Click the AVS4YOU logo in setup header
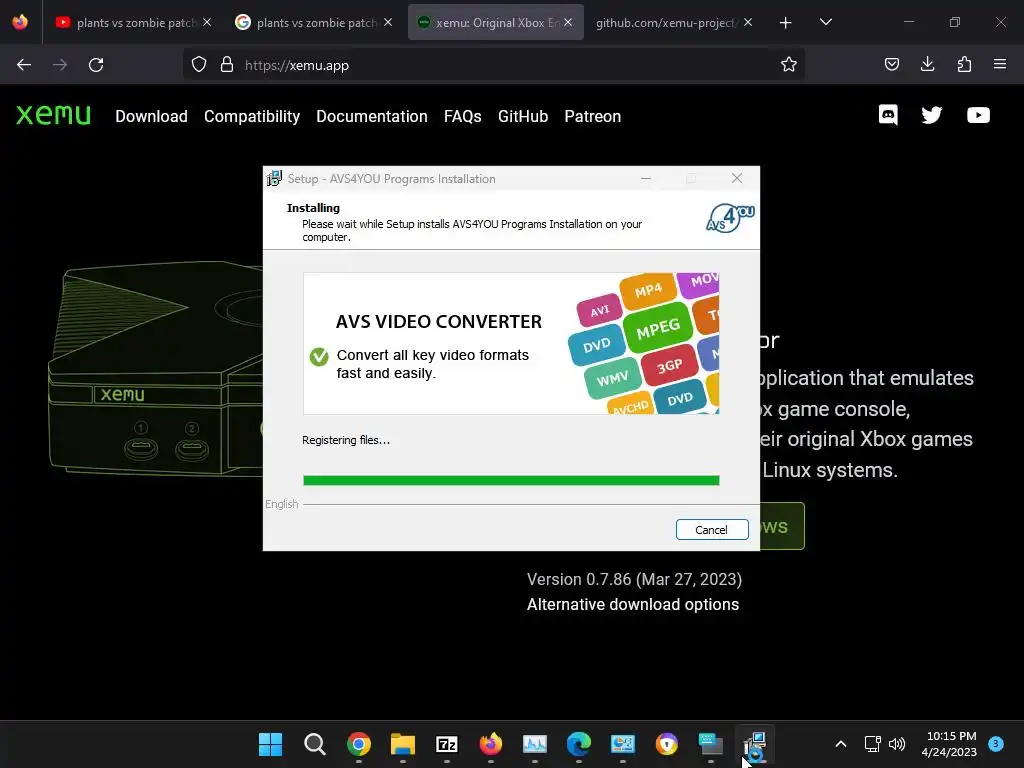1024x768 pixels. point(729,218)
